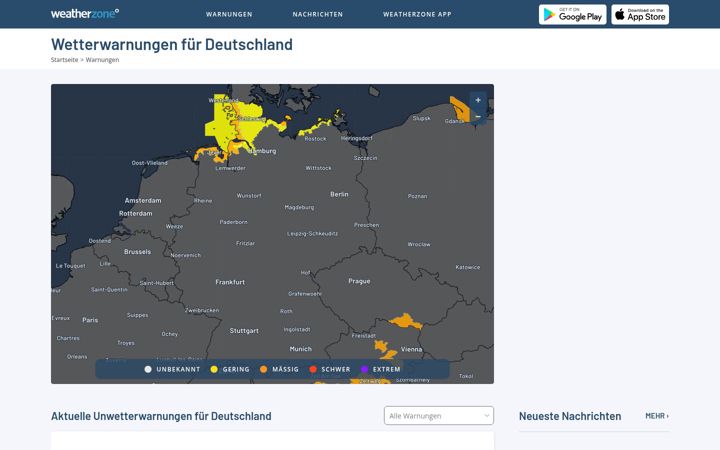Image resolution: width=720 pixels, height=450 pixels.
Task: Click the Slupsk label on the map
Action: point(422,118)
